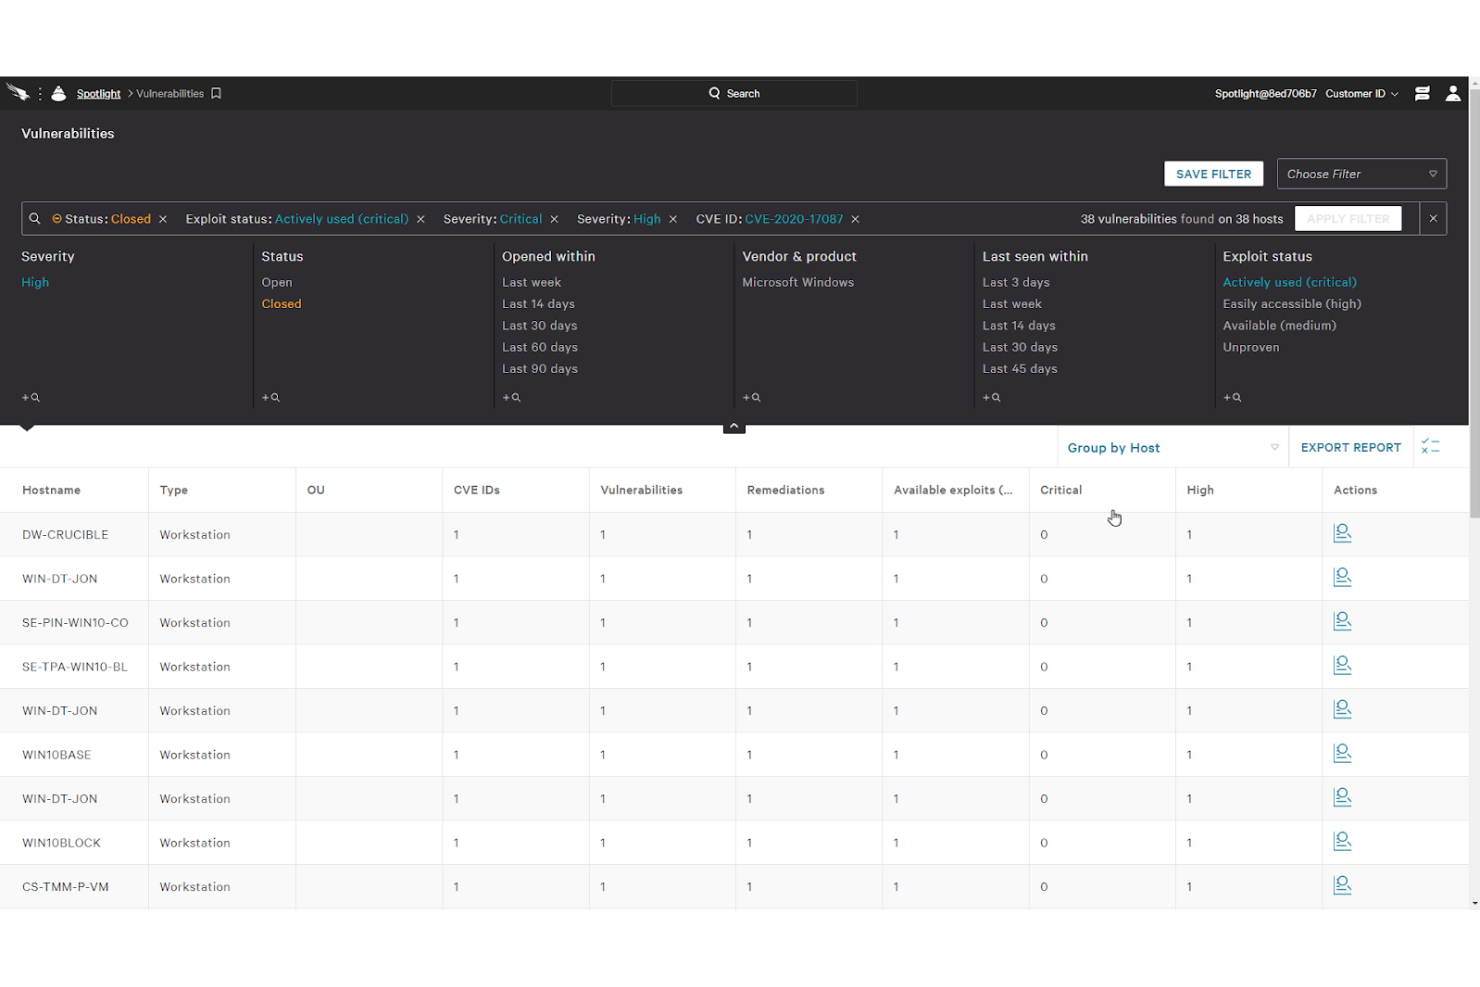1480x987 pixels.
Task: Select Spotlight in the breadcrumb
Action: click(x=98, y=93)
